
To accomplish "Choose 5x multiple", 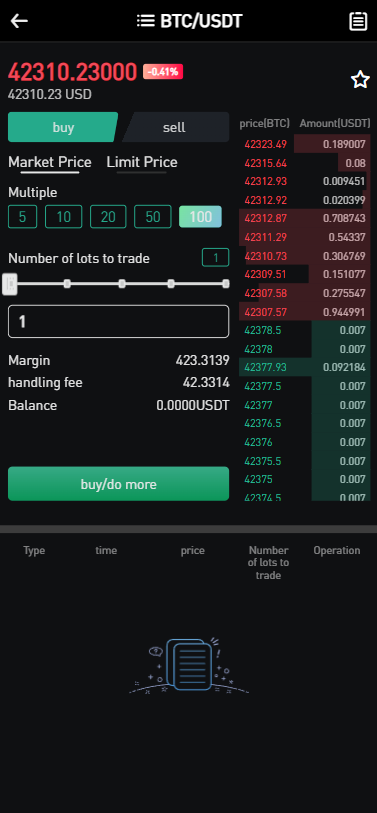I will (22, 217).
